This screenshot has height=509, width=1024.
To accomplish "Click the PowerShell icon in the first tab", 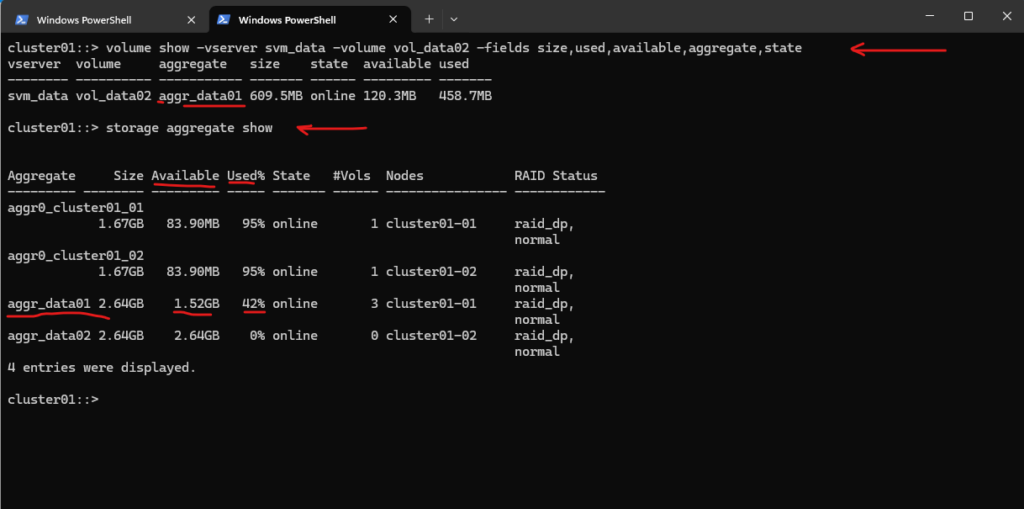I will pyautogui.click(x=22, y=19).
